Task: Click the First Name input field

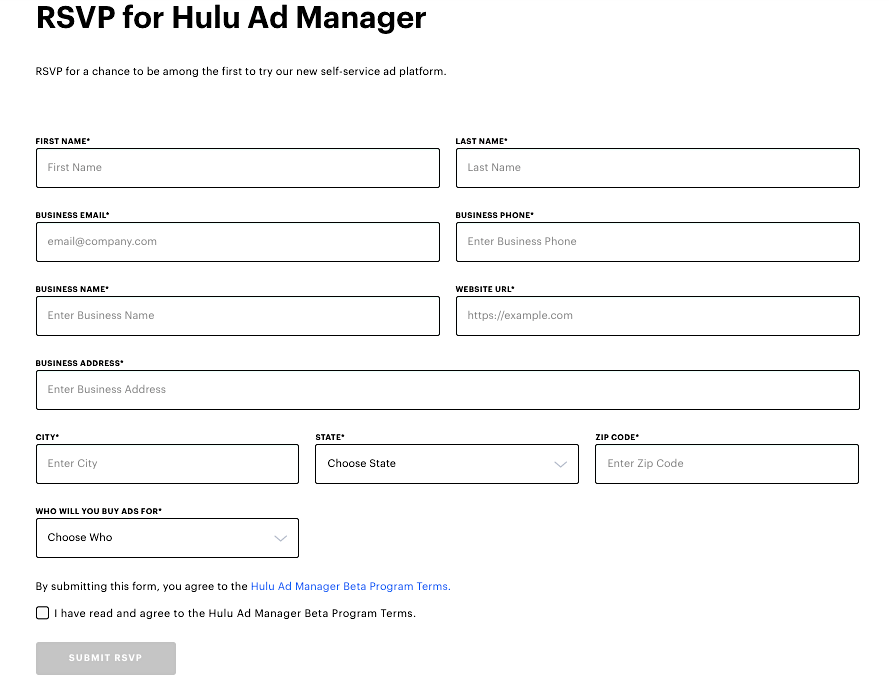Action: tap(238, 168)
